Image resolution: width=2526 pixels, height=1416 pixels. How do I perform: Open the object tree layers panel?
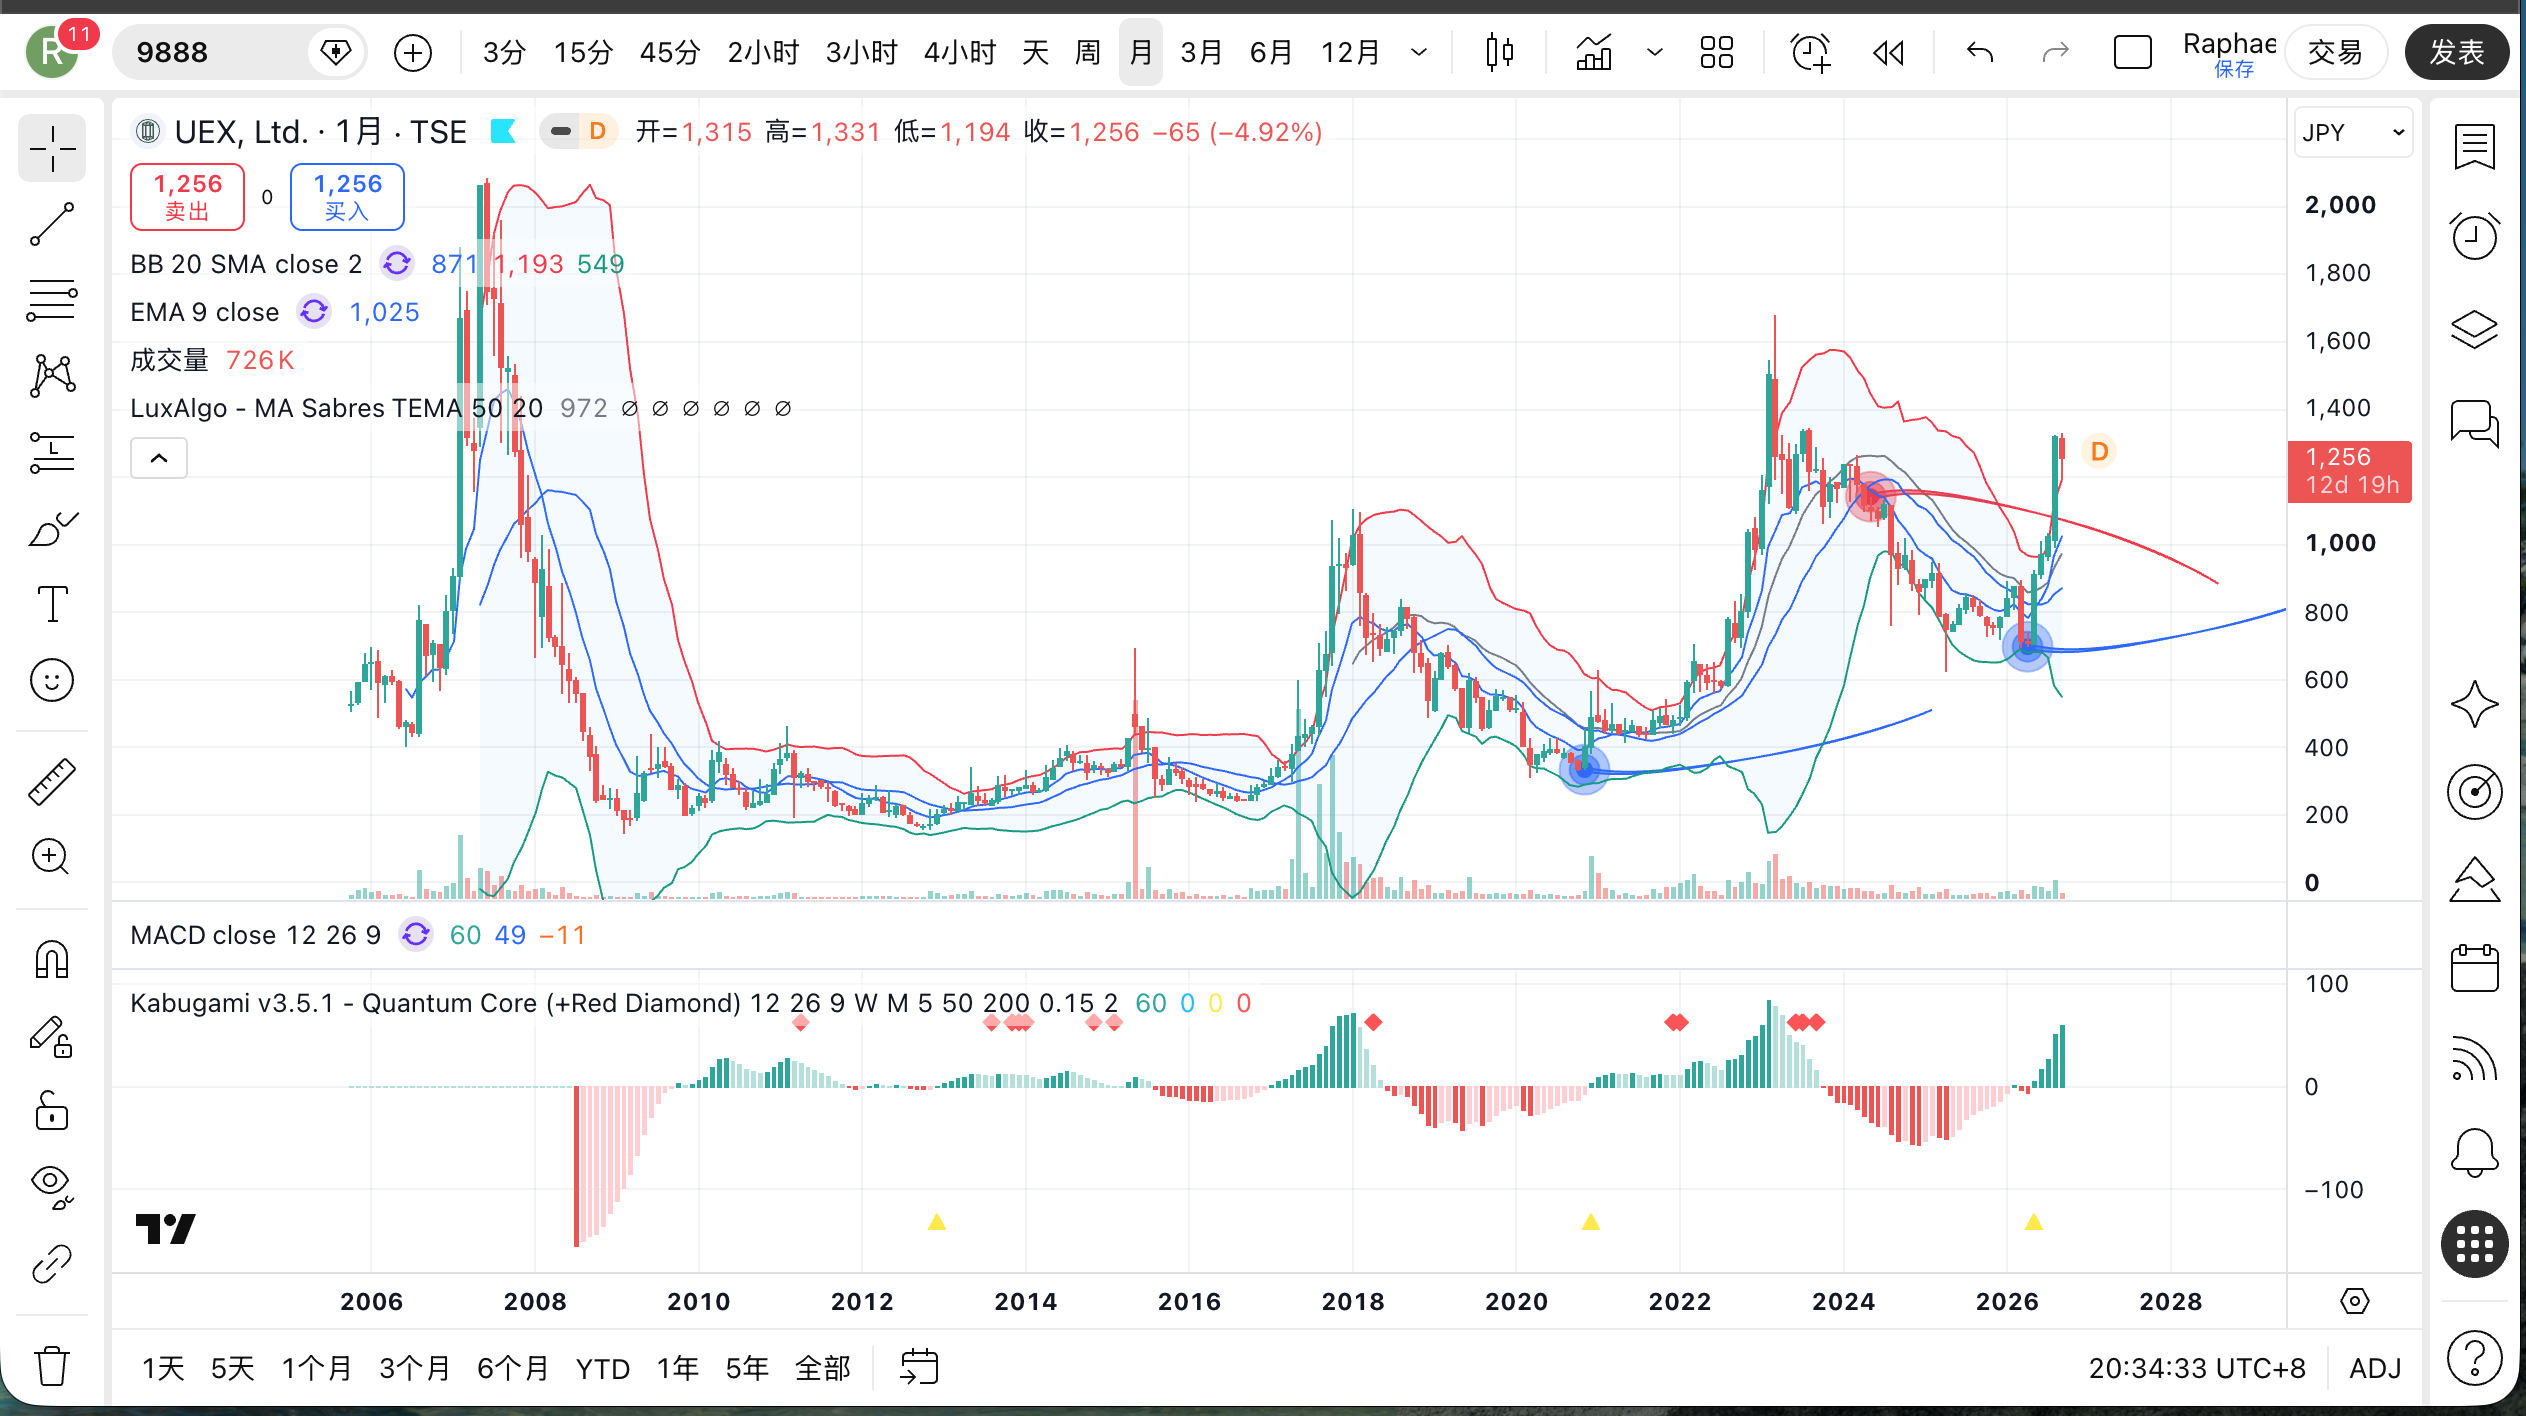(2474, 329)
